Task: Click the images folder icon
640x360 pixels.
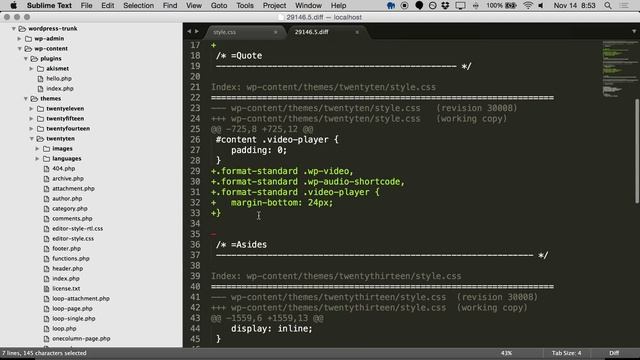Action: (x=47, y=149)
